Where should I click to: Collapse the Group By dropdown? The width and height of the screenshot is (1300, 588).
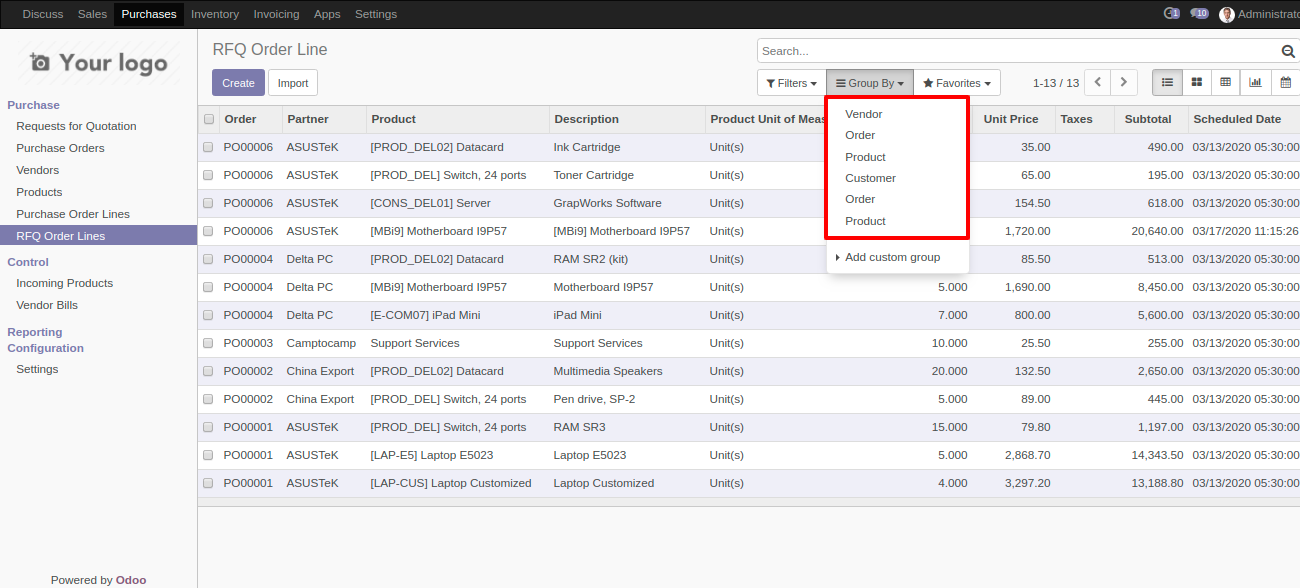[x=869, y=83]
